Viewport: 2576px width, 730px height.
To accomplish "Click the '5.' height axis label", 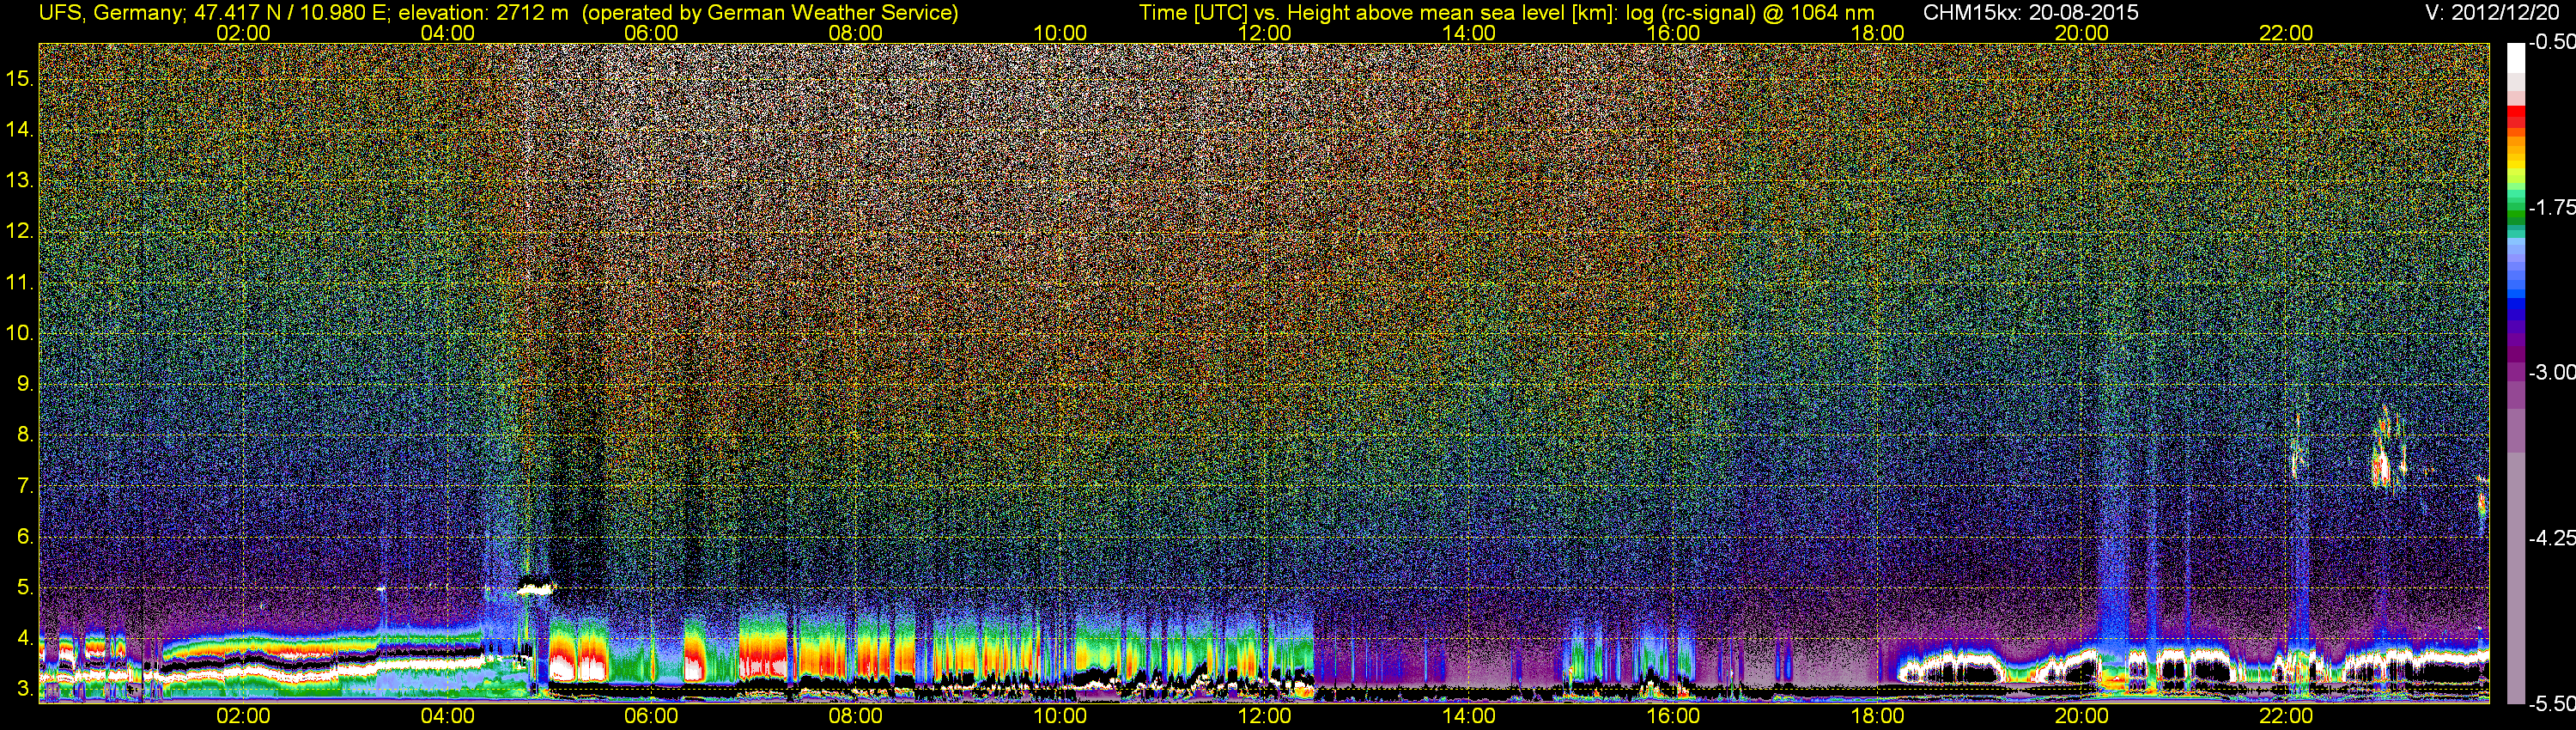I will 25,588.
